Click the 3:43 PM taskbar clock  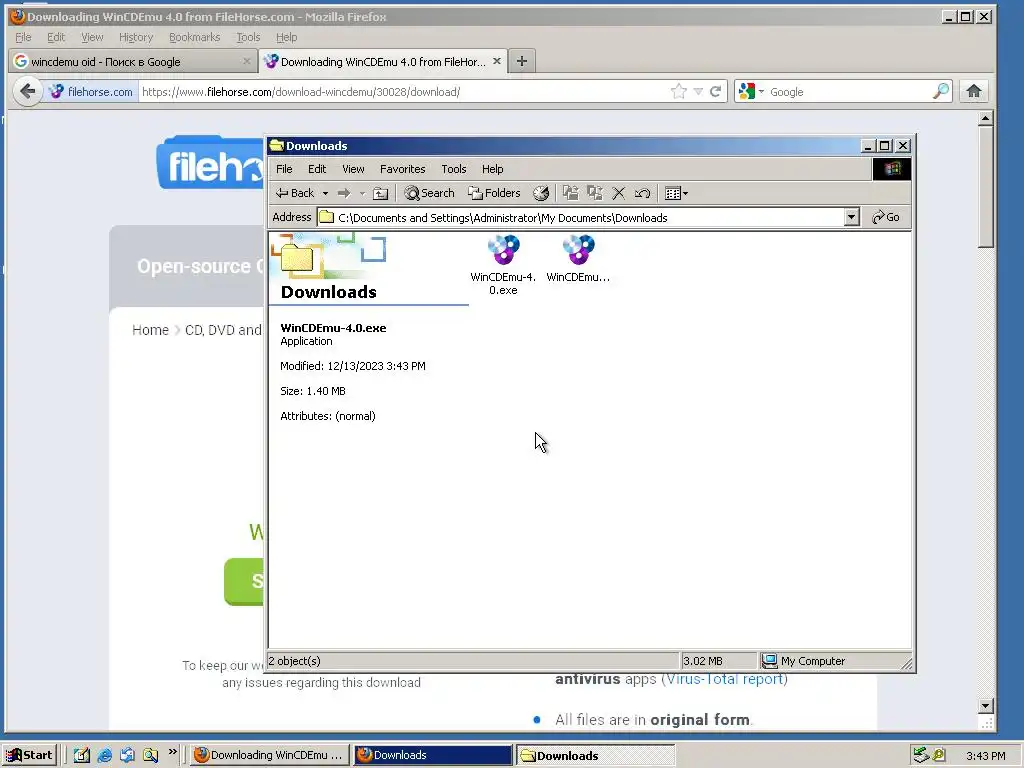tap(985, 756)
